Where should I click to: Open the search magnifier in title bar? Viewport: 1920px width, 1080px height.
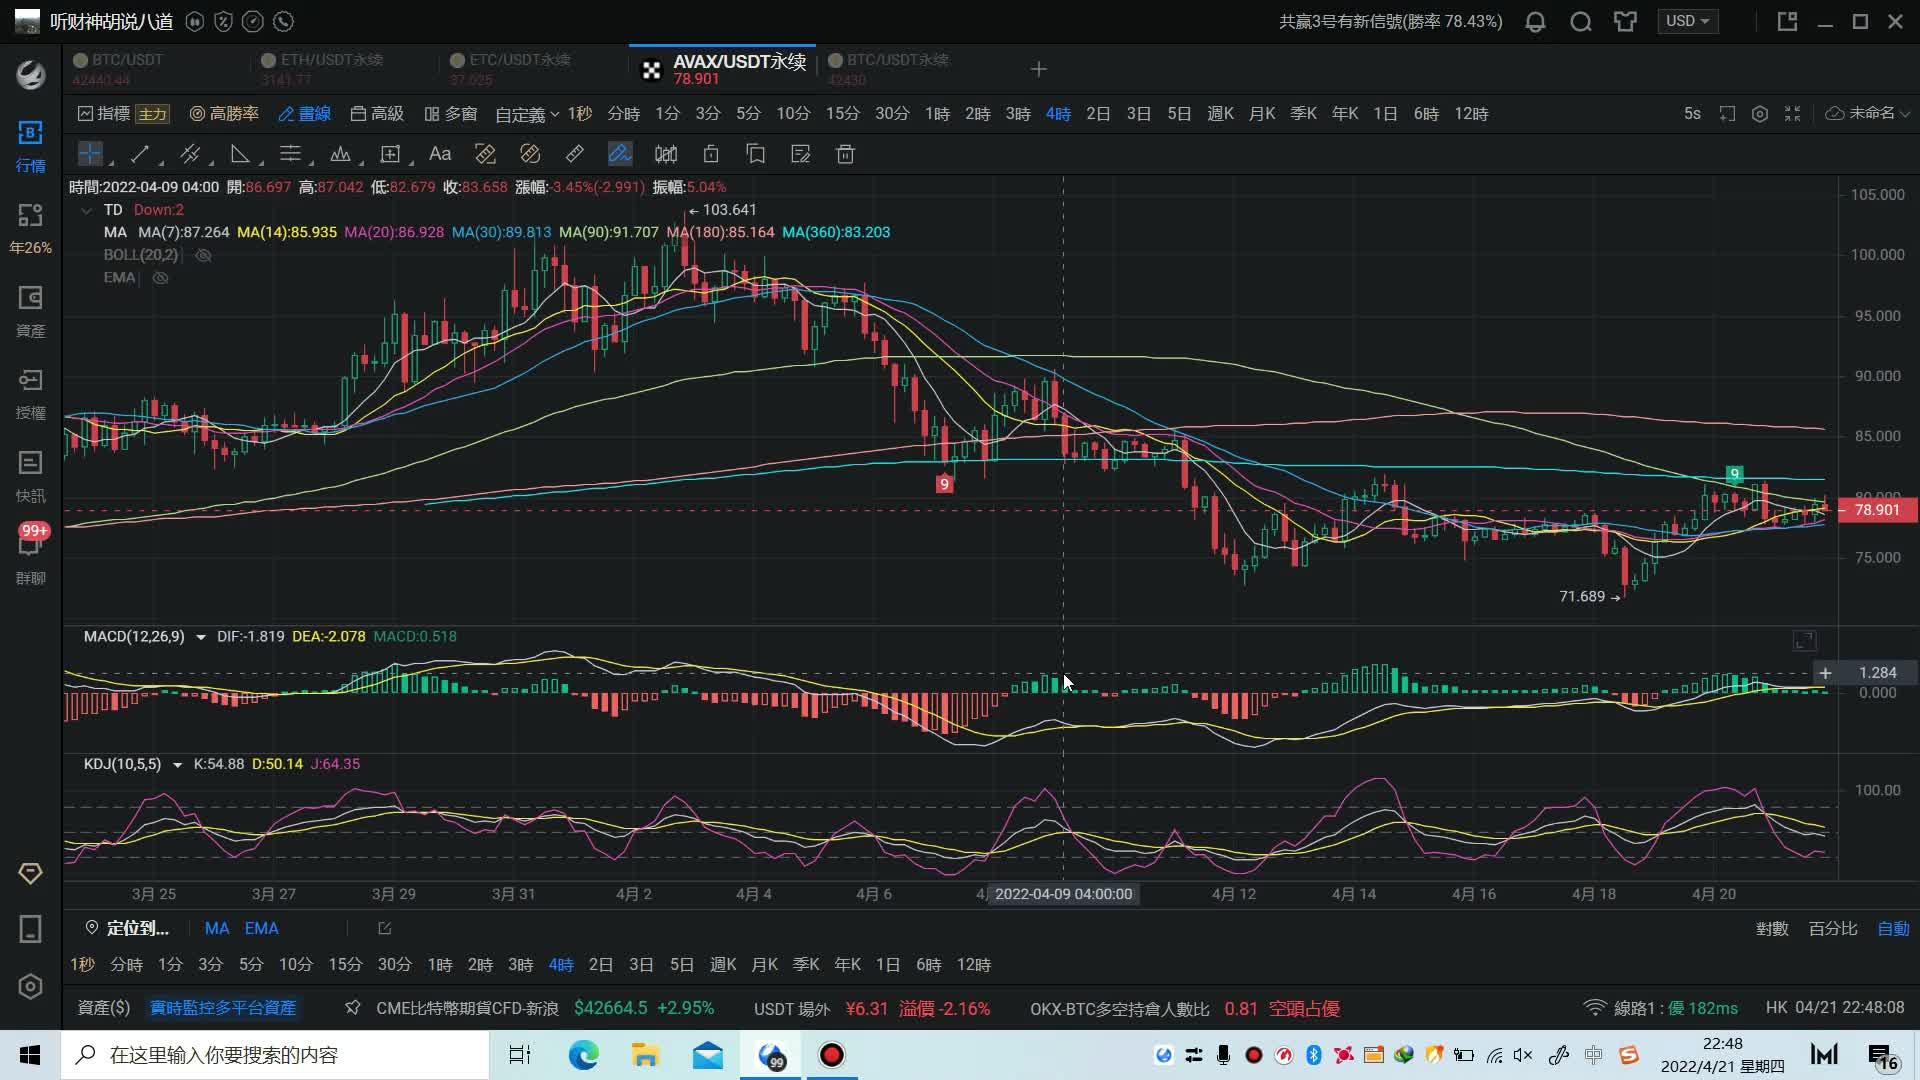point(1581,22)
